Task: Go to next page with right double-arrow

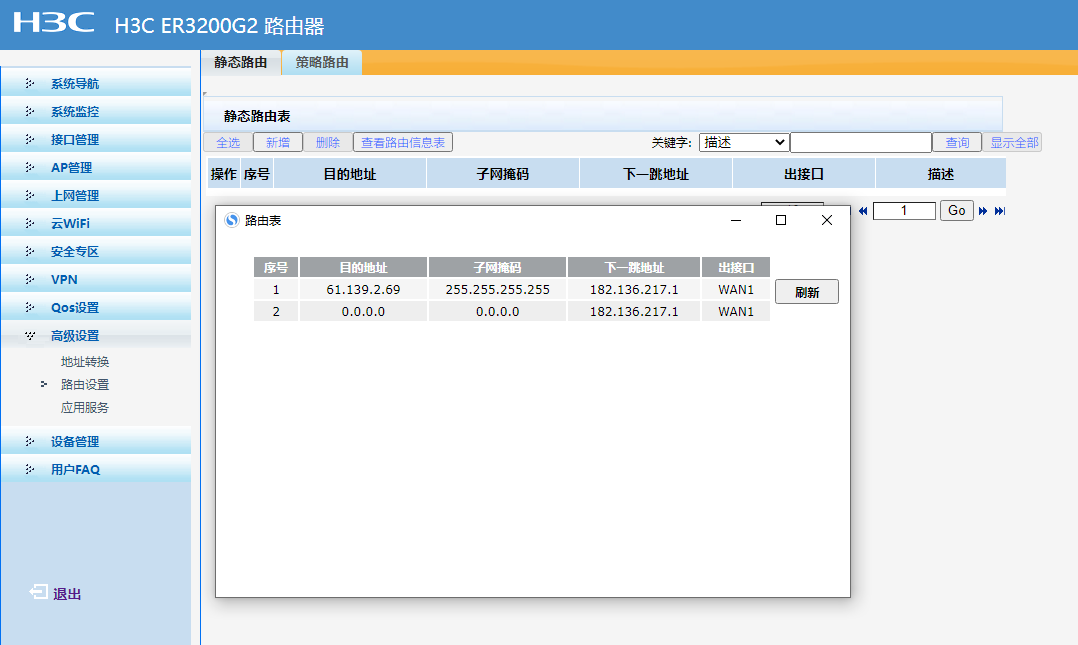Action: point(983,211)
